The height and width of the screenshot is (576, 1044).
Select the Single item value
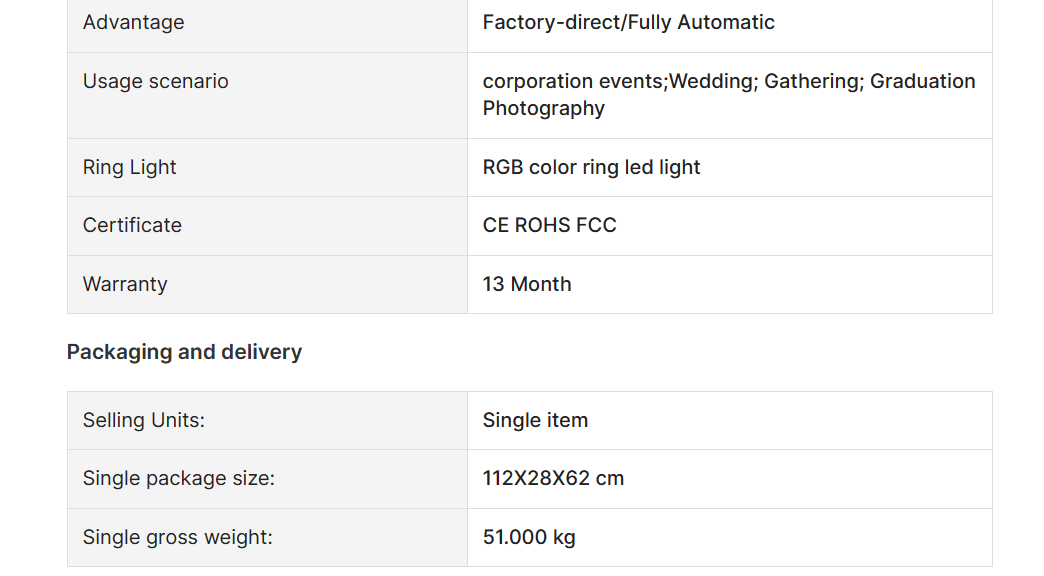(535, 420)
